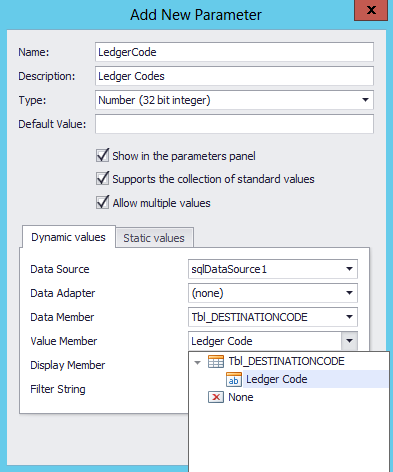Viewport: 393px width, 472px height.
Task: Close the Value Member dropdown arrow
Action: pyautogui.click(x=349, y=341)
